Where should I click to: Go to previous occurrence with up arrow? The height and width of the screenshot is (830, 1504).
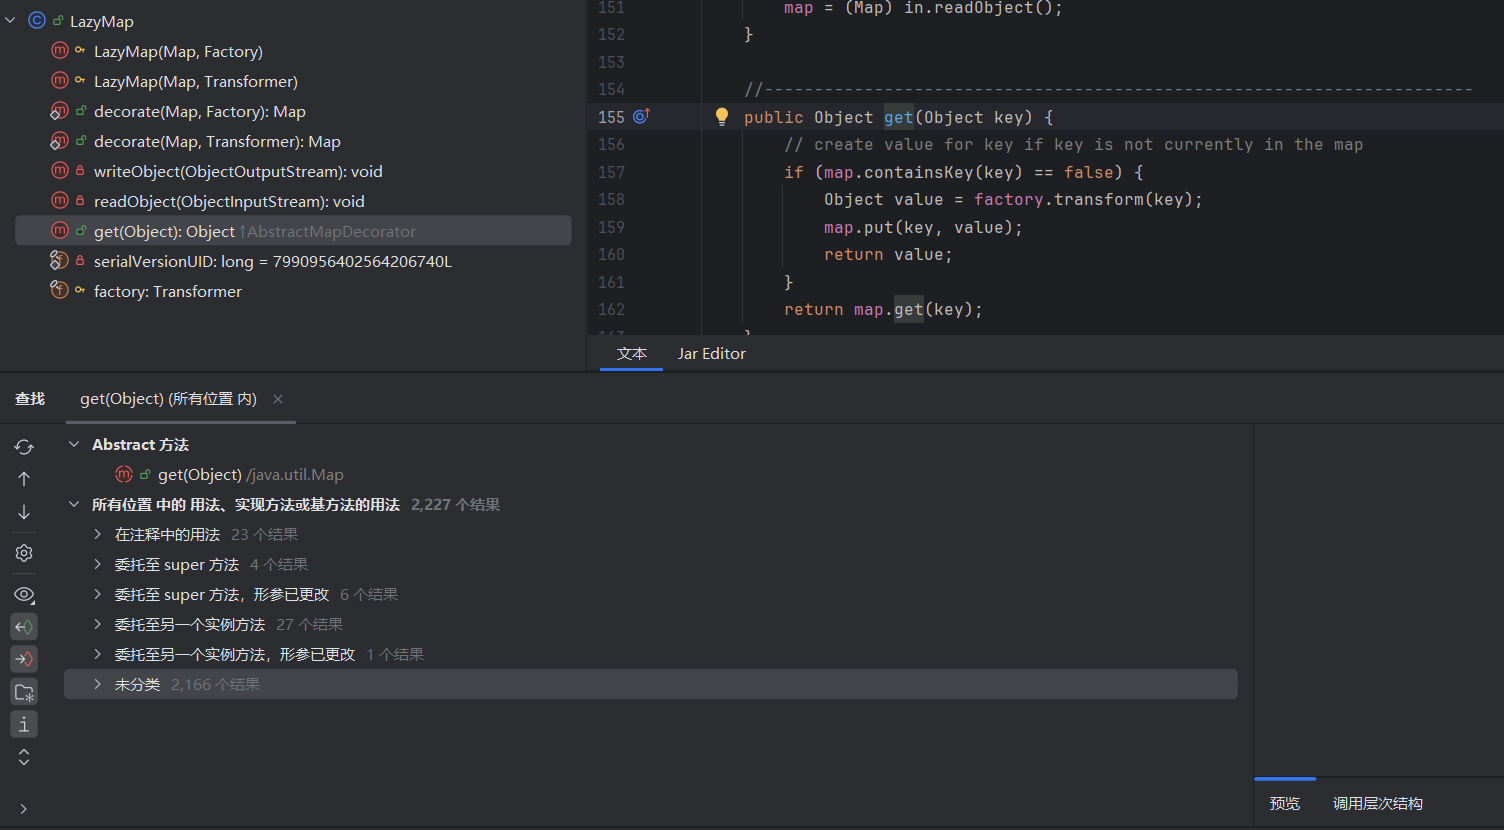pyautogui.click(x=24, y=480)
